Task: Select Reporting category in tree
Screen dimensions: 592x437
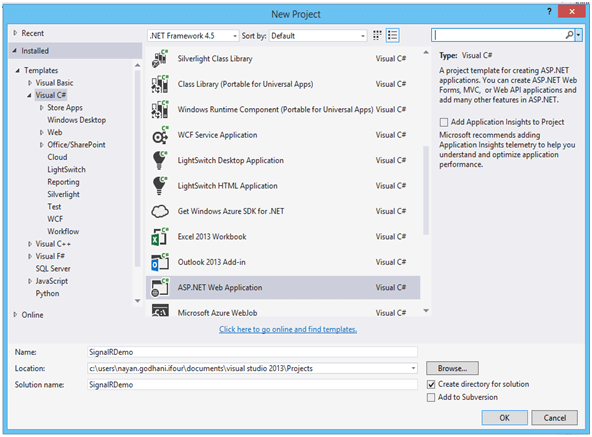Action: pyautogui.click(x=63, y=182)
